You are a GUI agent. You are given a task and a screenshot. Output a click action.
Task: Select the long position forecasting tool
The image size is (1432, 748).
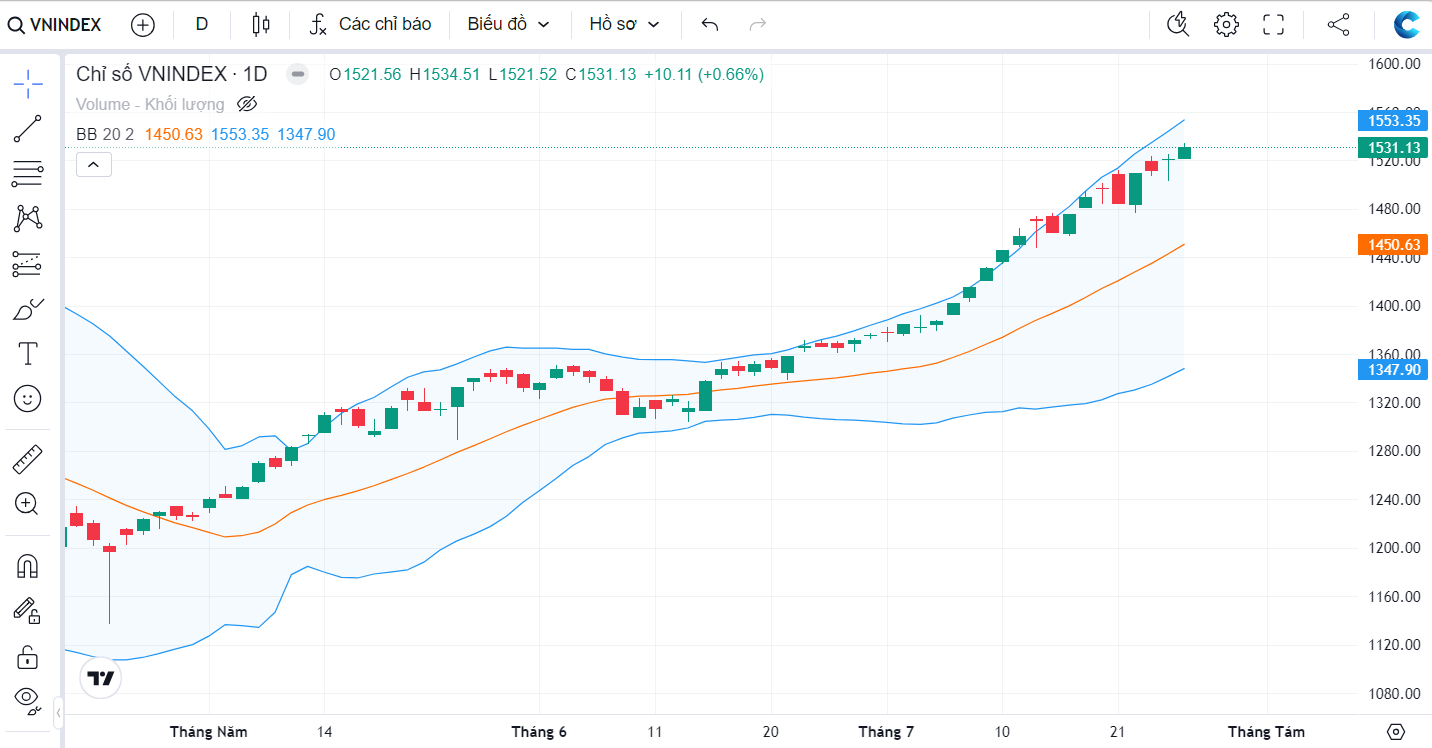pos(28,264)
